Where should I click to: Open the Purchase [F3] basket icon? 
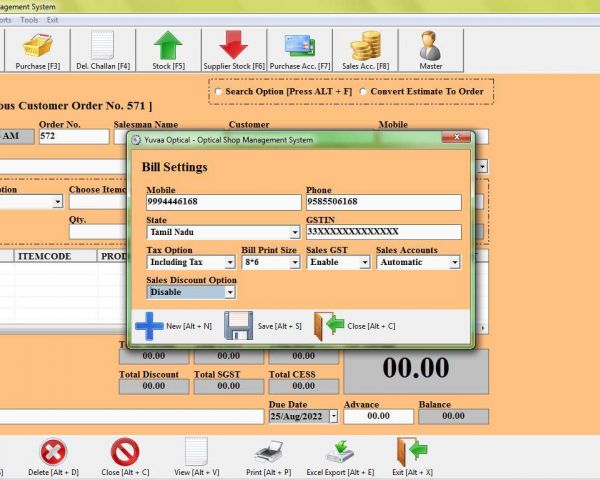(x=38, y=46)
